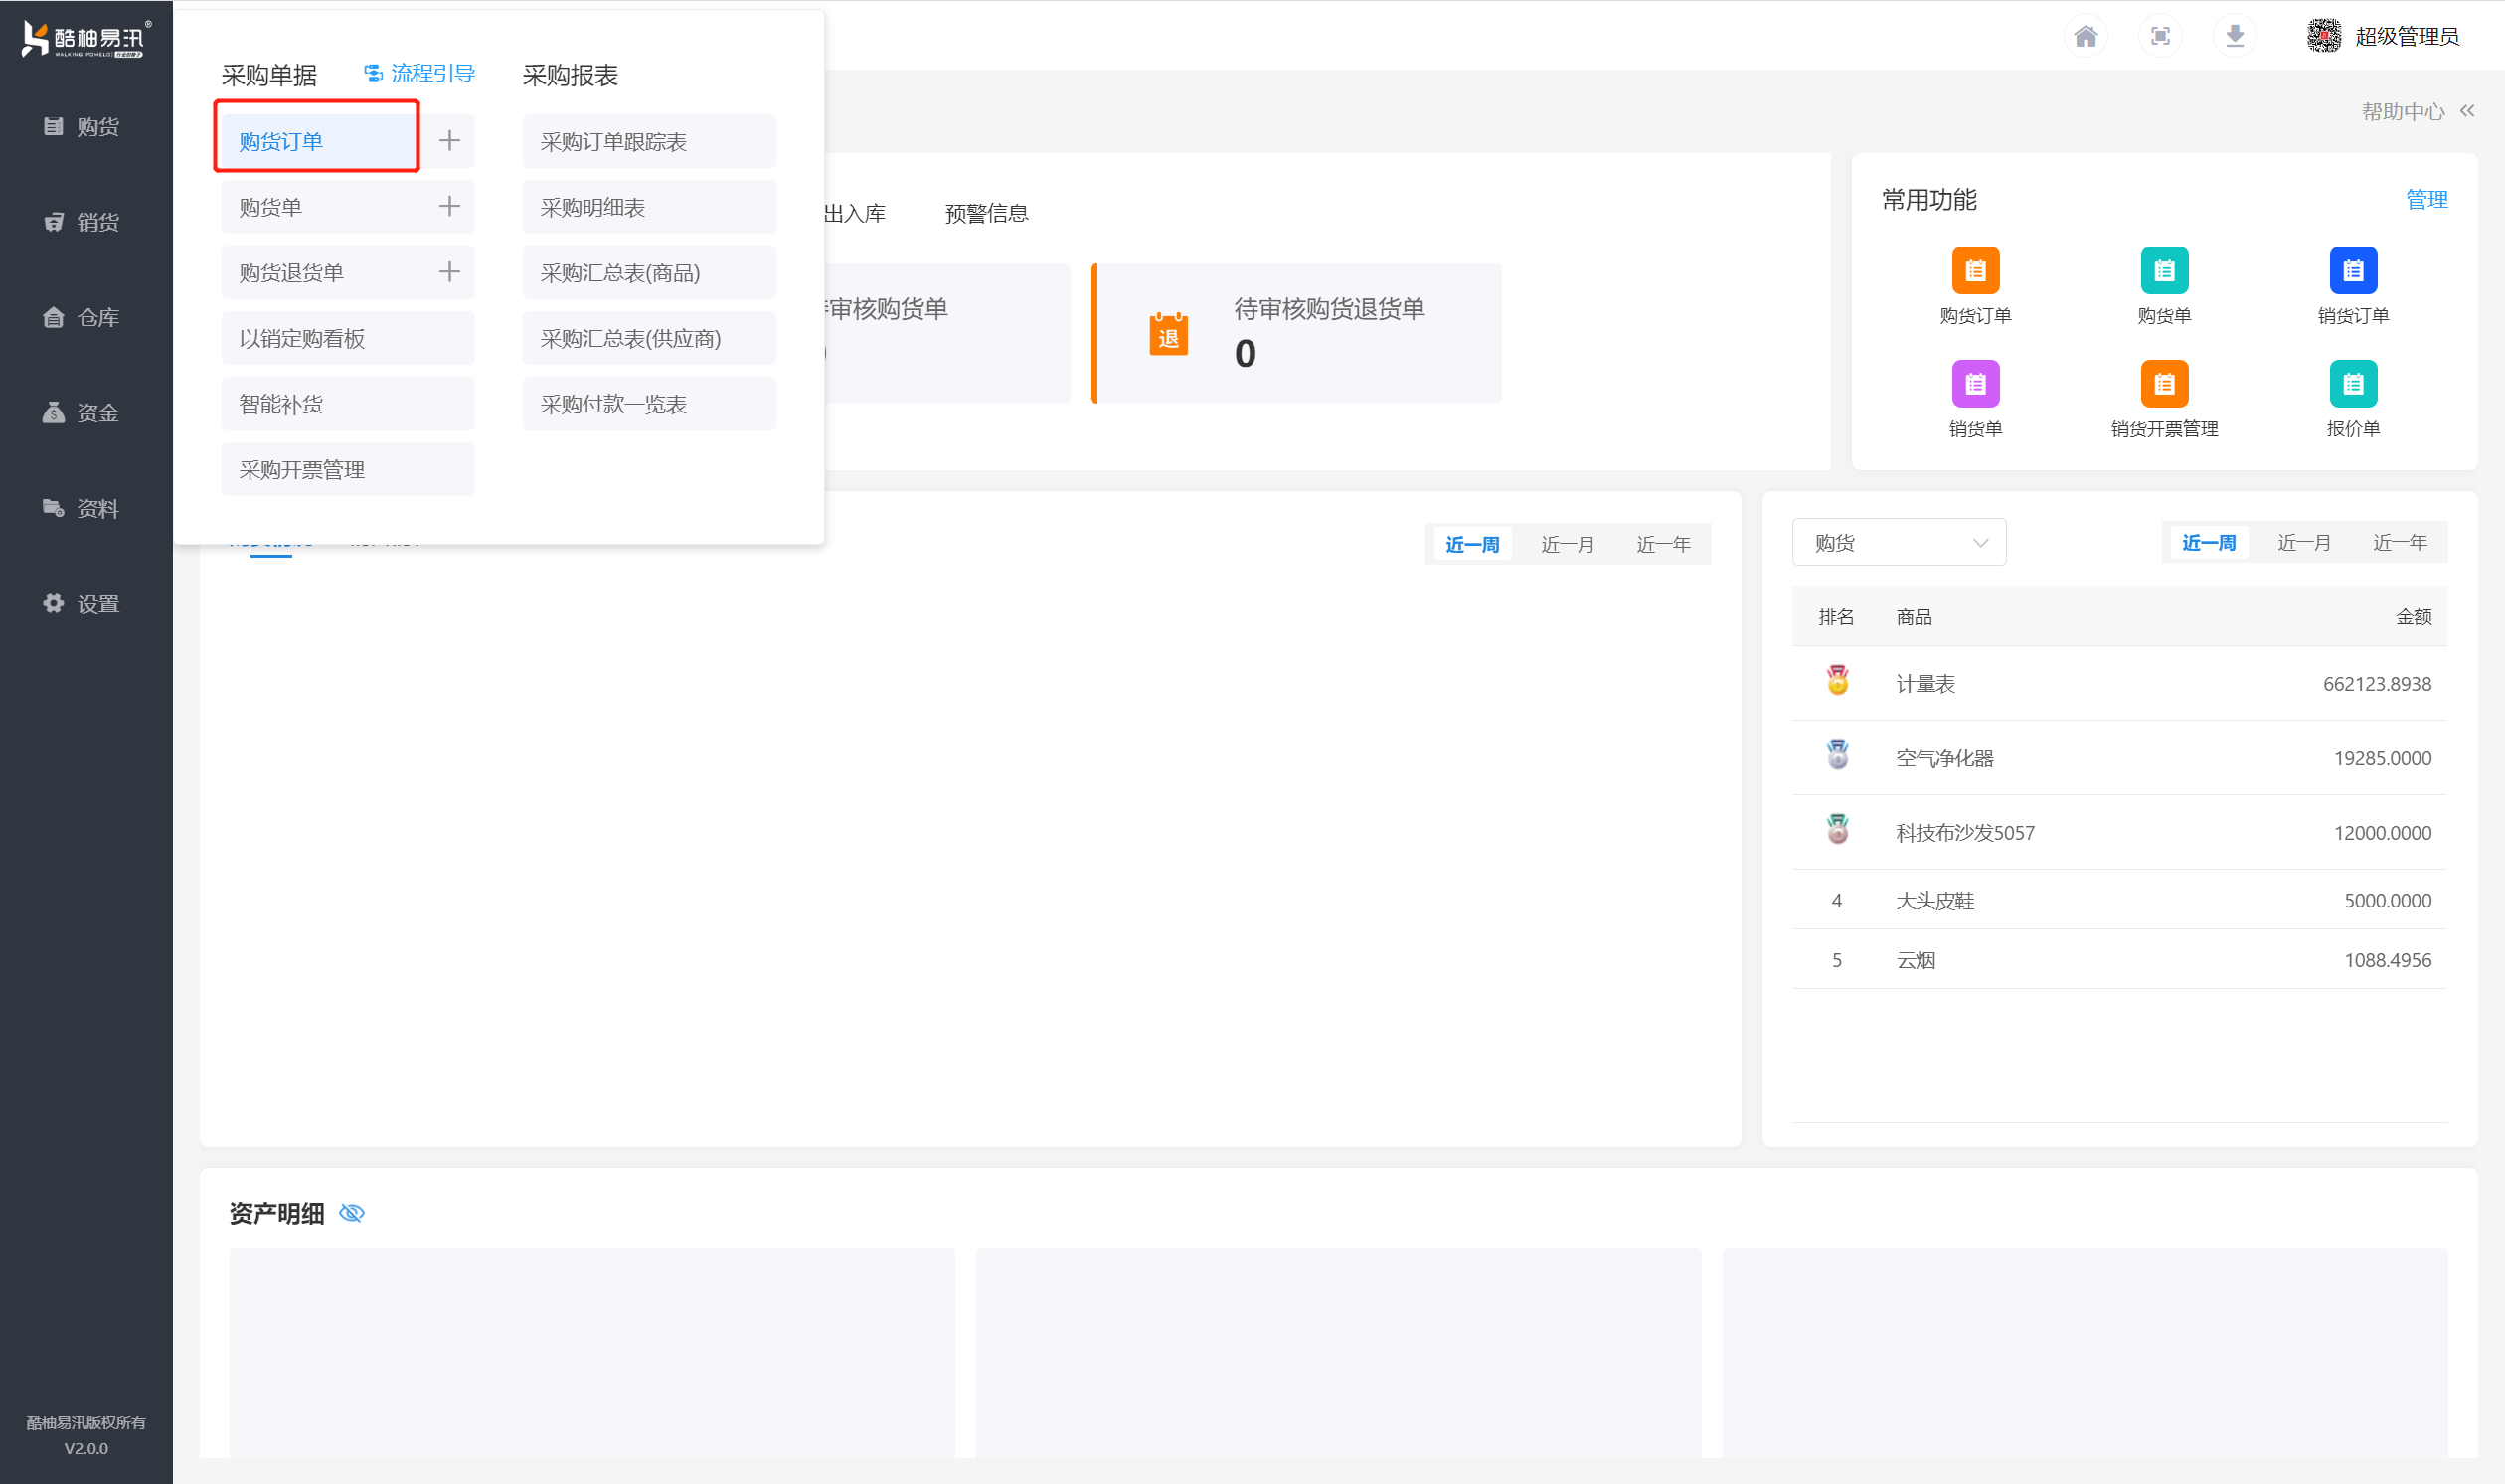Open the purple 销货单 shortcut icon
Viewport: 2505px width, 1484px height.
tap(1975, 384)
